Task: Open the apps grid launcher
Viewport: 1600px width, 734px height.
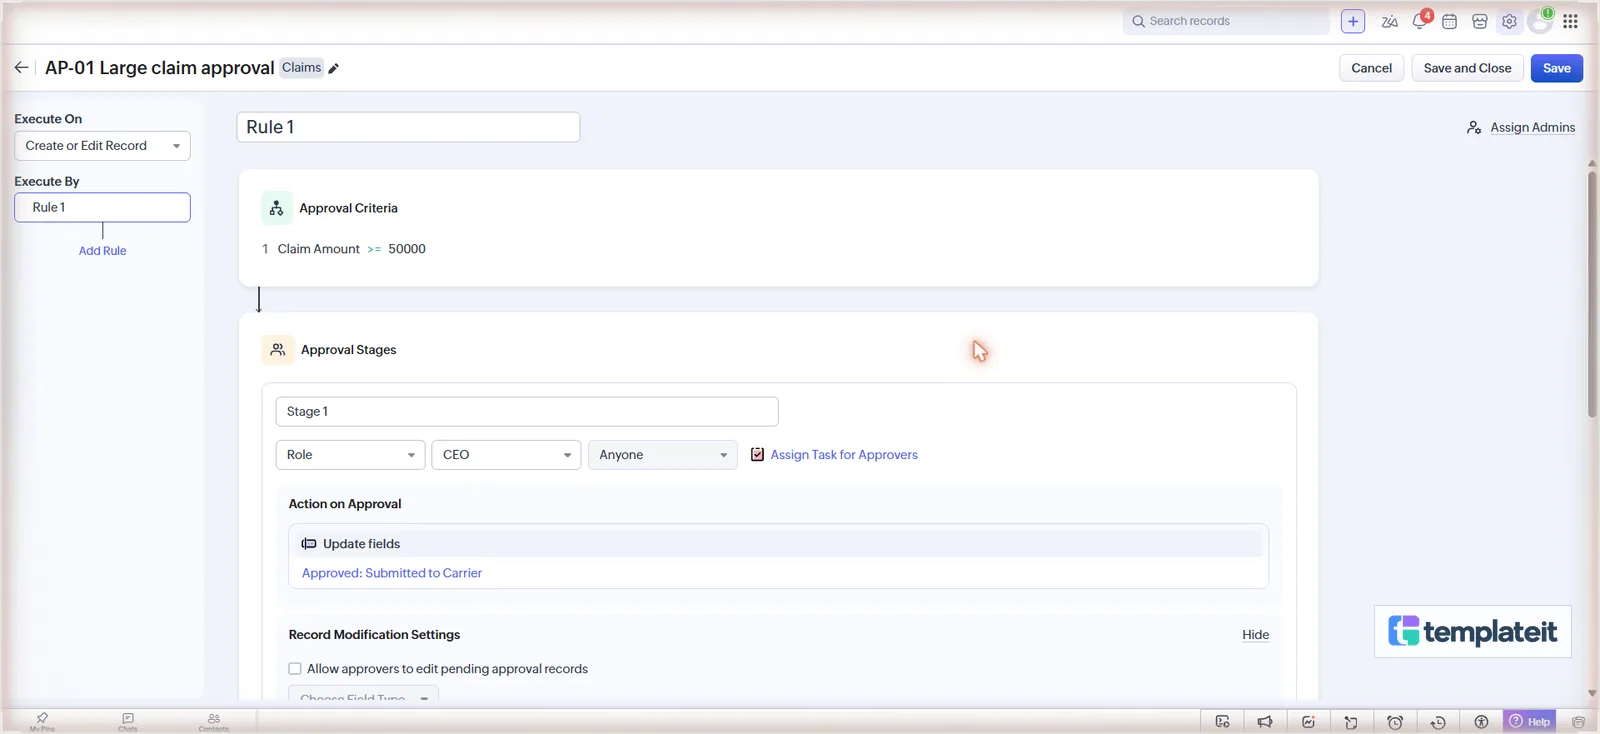Action: (1571, 21)
